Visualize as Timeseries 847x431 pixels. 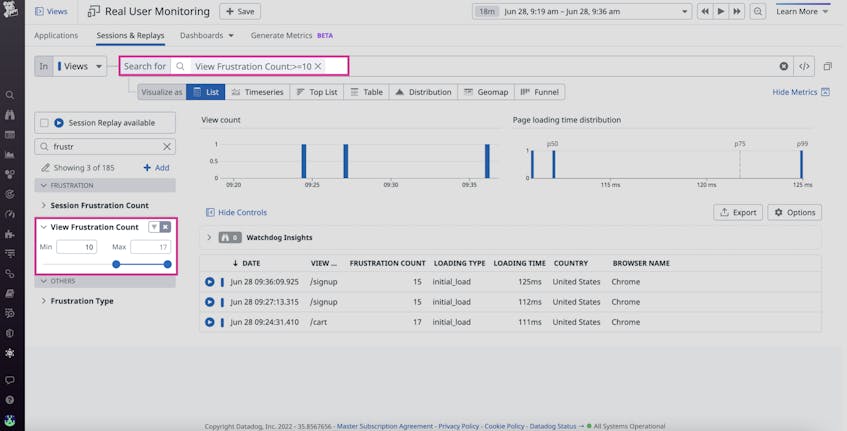pos(257,92)
